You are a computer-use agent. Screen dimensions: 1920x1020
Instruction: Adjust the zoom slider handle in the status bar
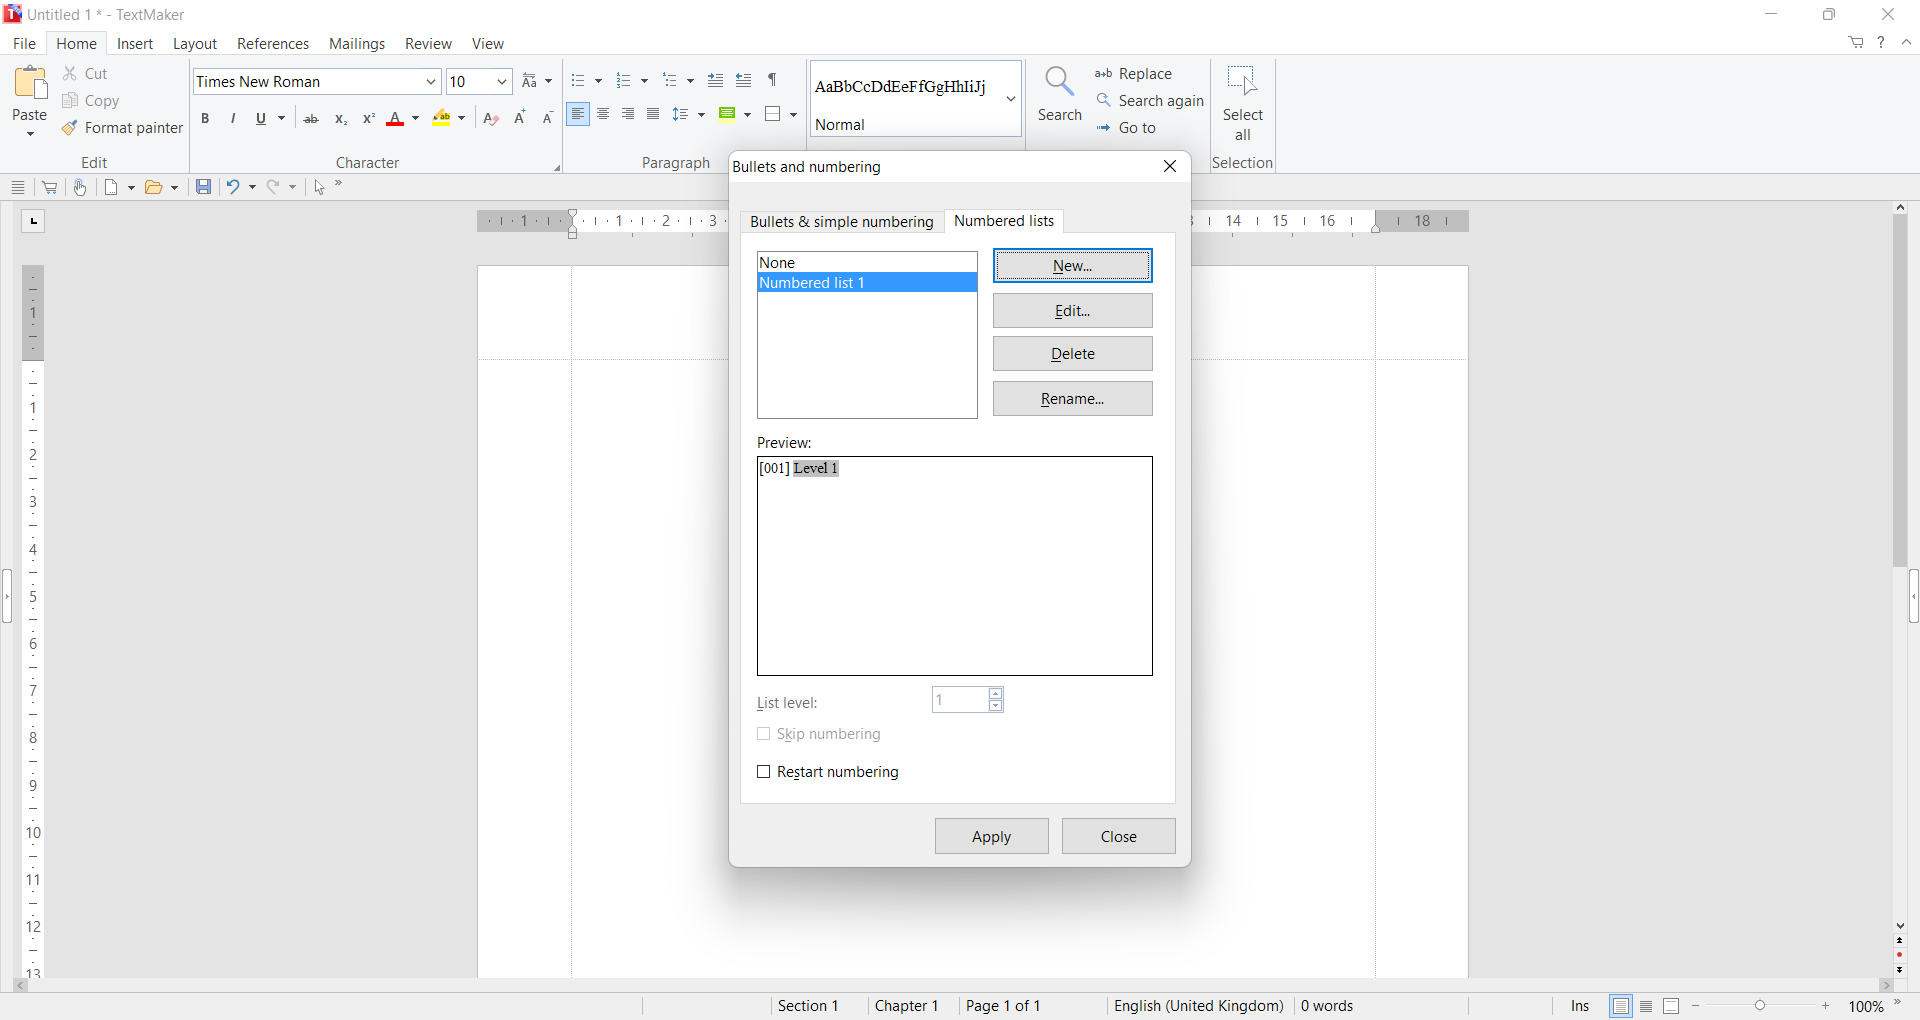1761,1007
